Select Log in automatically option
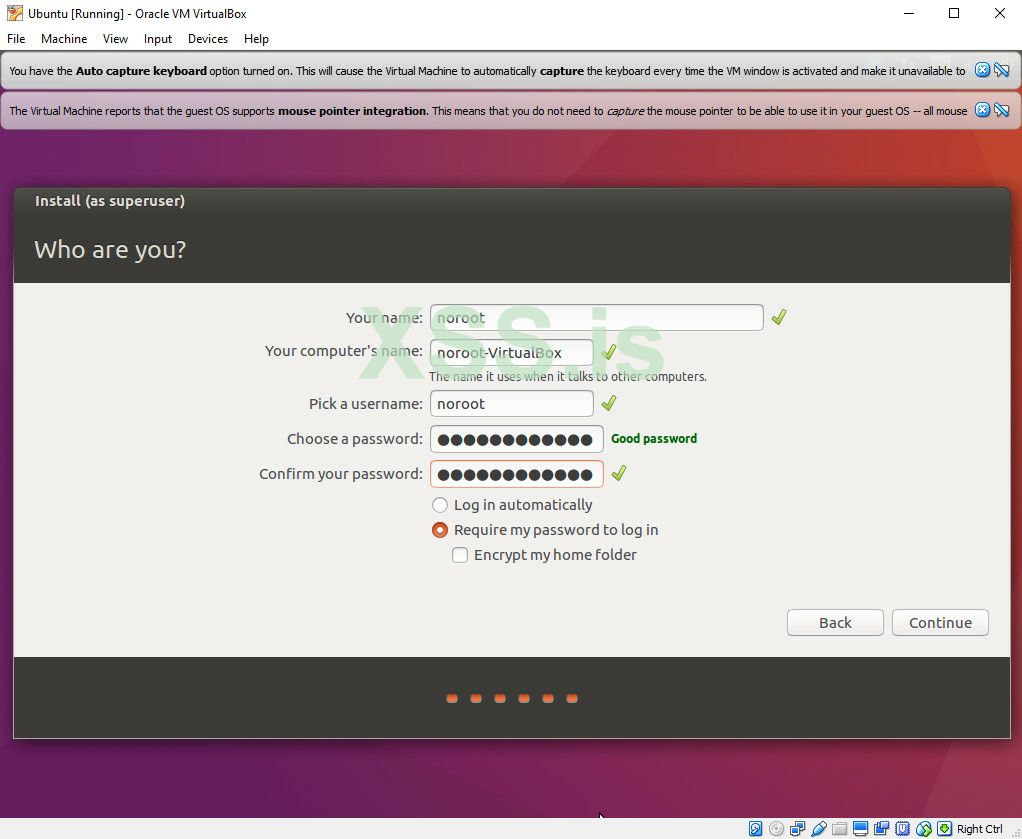The image size is (1022, 839). (512, 505)
